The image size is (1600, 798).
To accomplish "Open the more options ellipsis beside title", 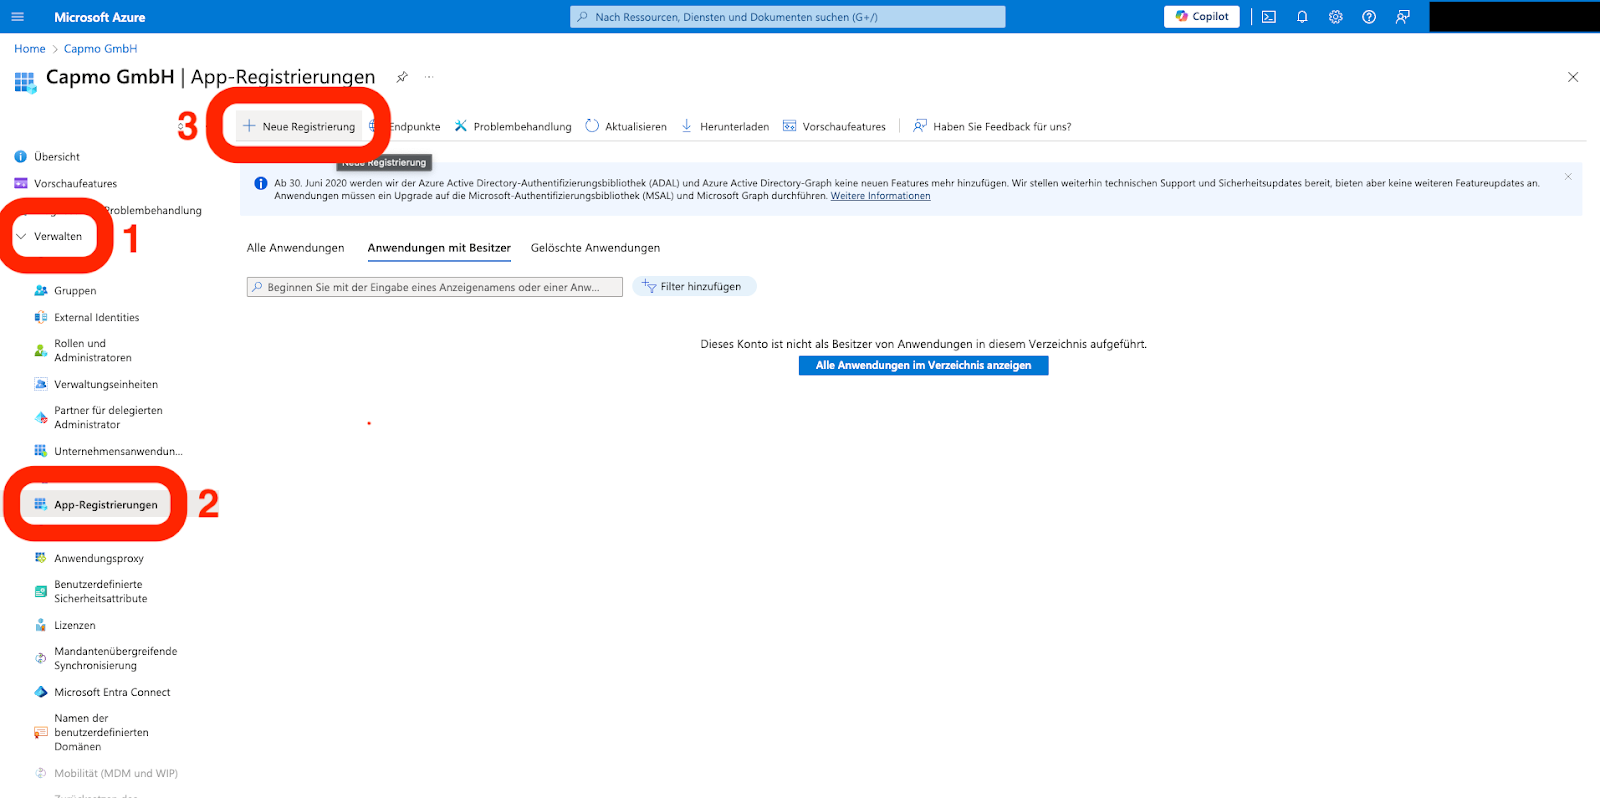I will click(x=429, y=77).
